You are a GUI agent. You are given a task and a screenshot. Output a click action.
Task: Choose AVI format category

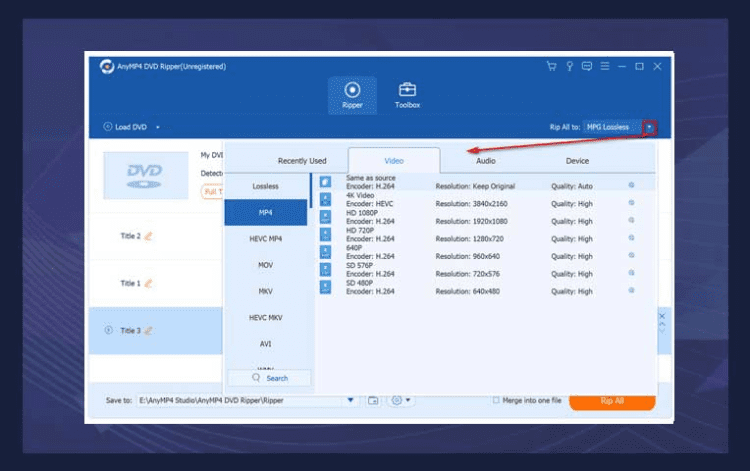[265, 344]
